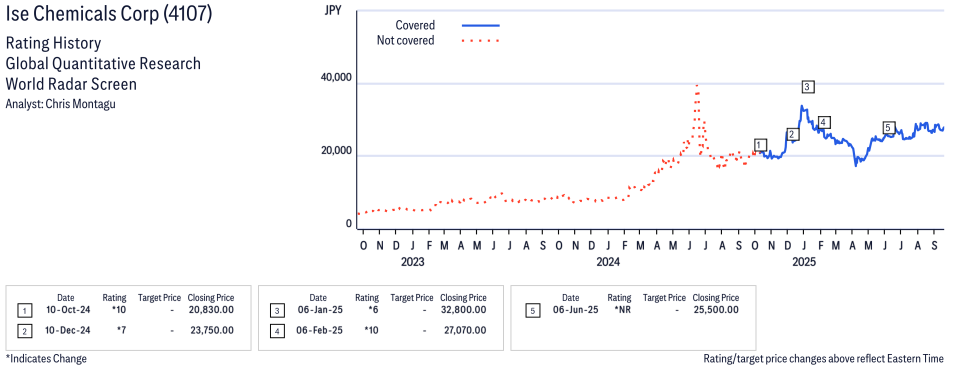
Task: Click the *Indicates Change footnote
Action: pyautogui.click(x=46, y=358)
